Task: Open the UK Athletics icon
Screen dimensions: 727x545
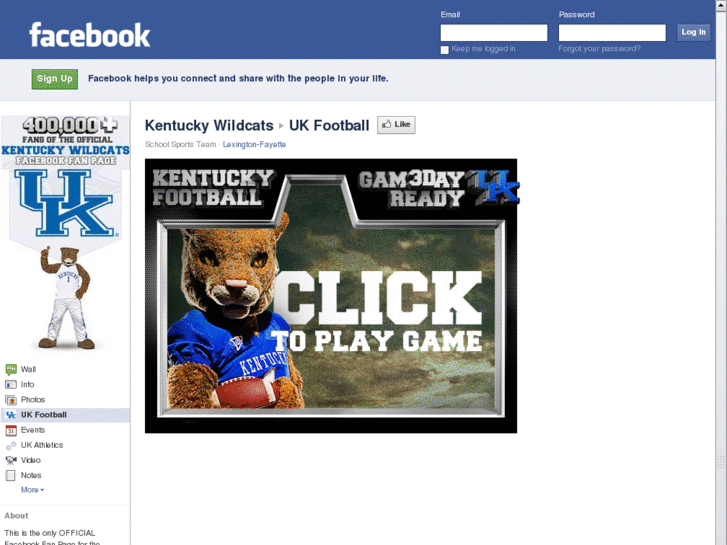Action: tap(11, 445)
